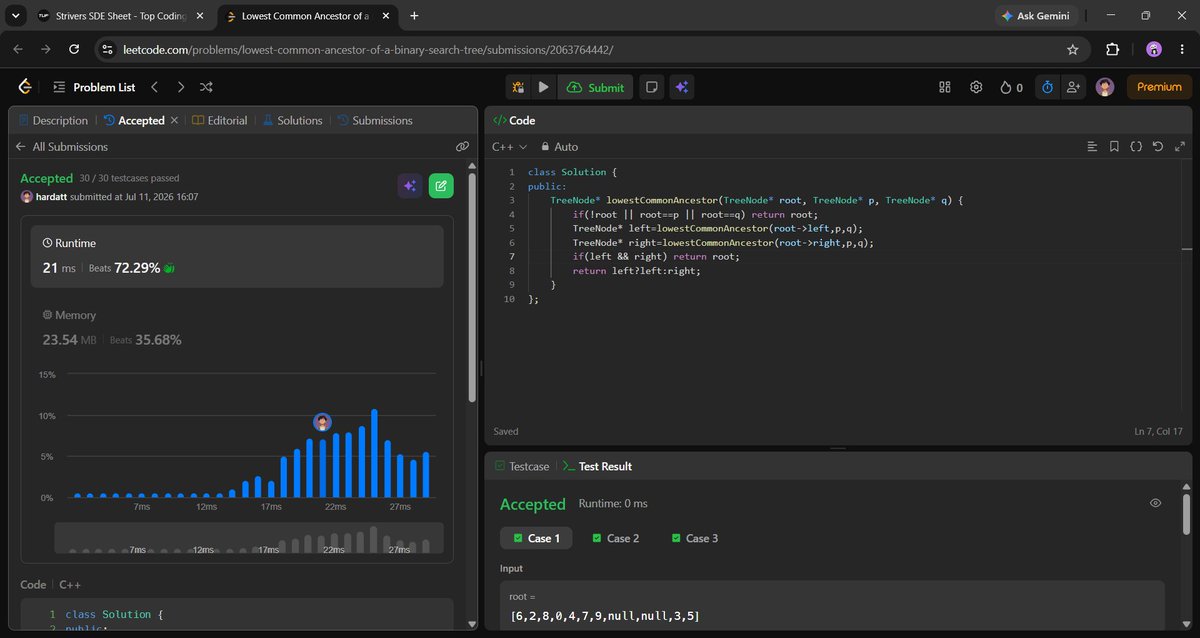Invite a collaborator icon
This screenshot has height=638, width=1200.
pyautogui.click(x=1073, y=87)
